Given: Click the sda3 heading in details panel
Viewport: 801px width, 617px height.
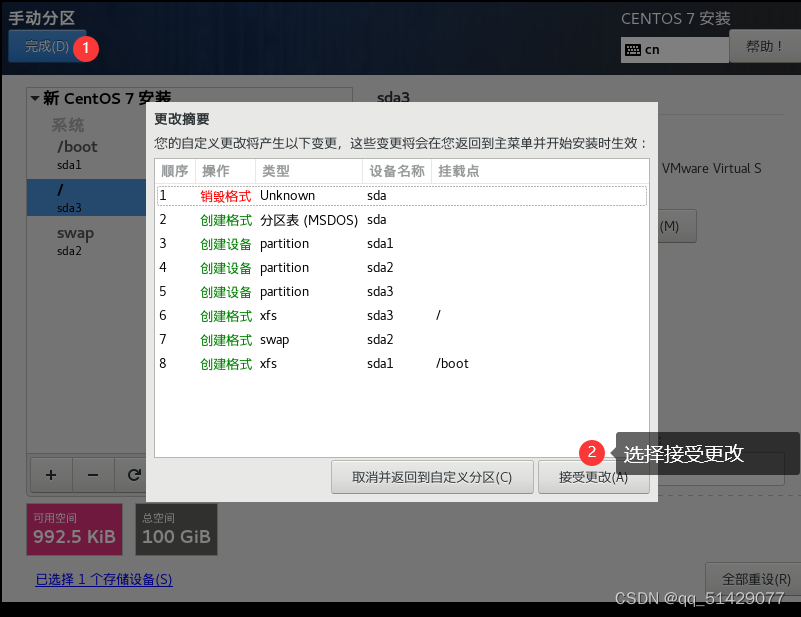Looking at the screenshot, I should (x=393, y=97).
